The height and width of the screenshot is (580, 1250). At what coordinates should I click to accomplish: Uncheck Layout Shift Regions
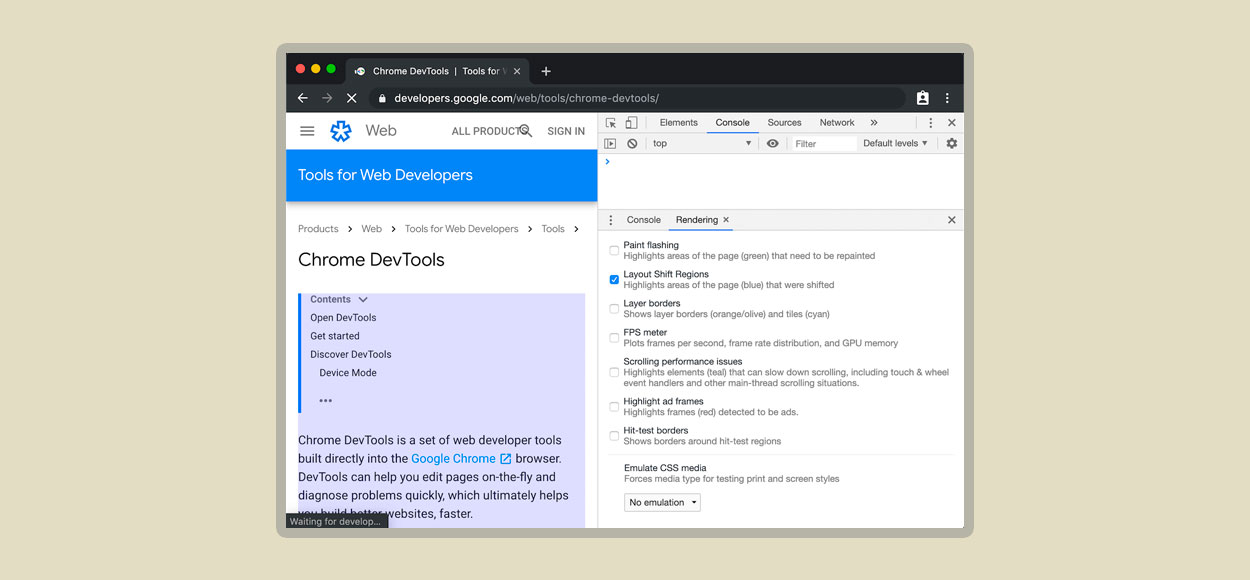point(614,280)
